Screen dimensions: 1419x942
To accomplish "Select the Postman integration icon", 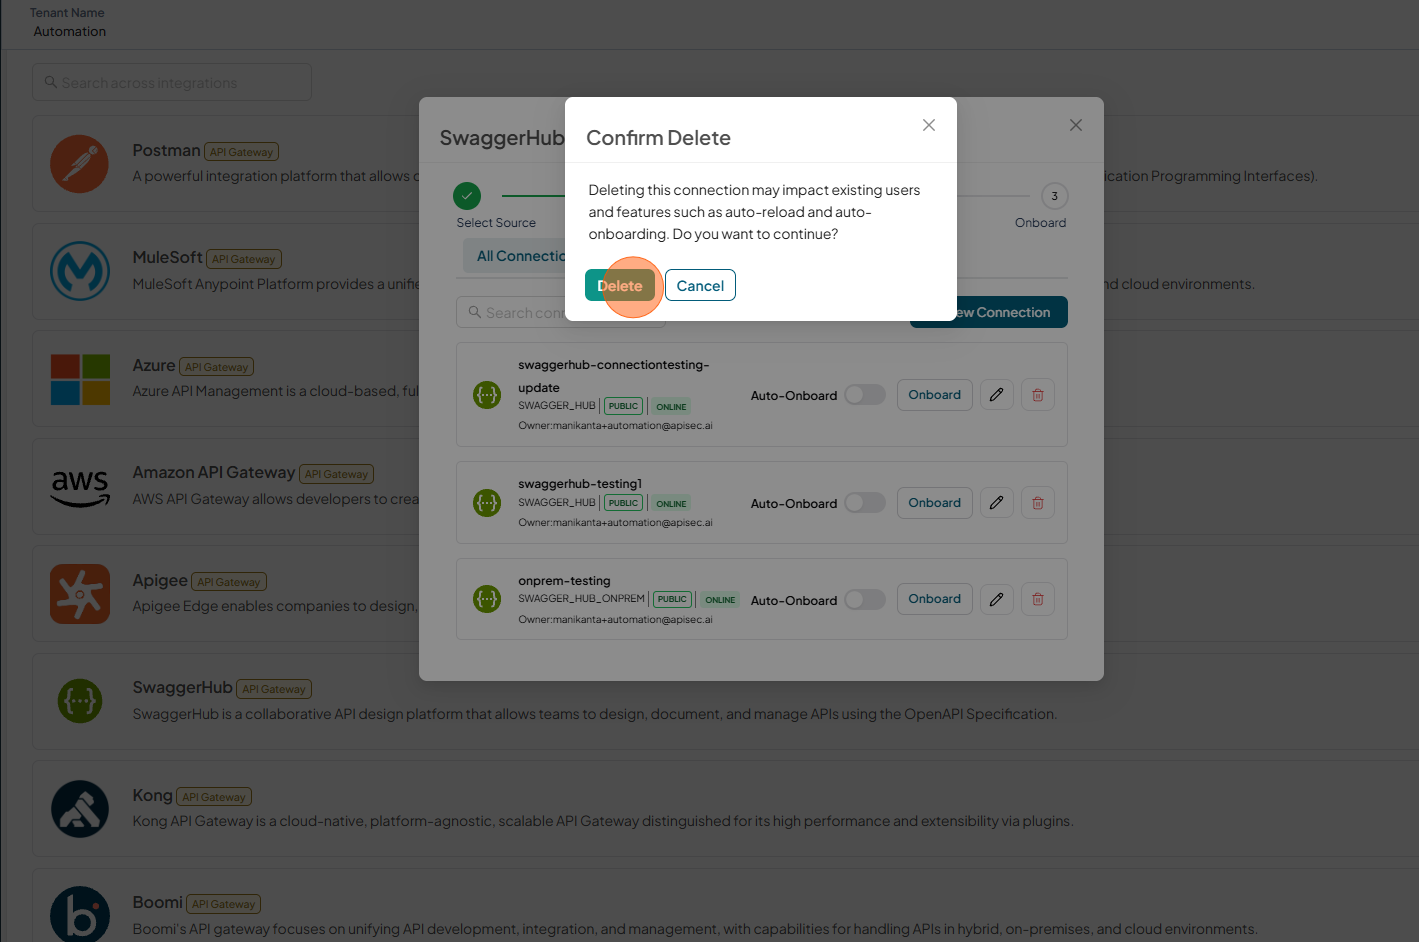I will click(x=80, y=164).
